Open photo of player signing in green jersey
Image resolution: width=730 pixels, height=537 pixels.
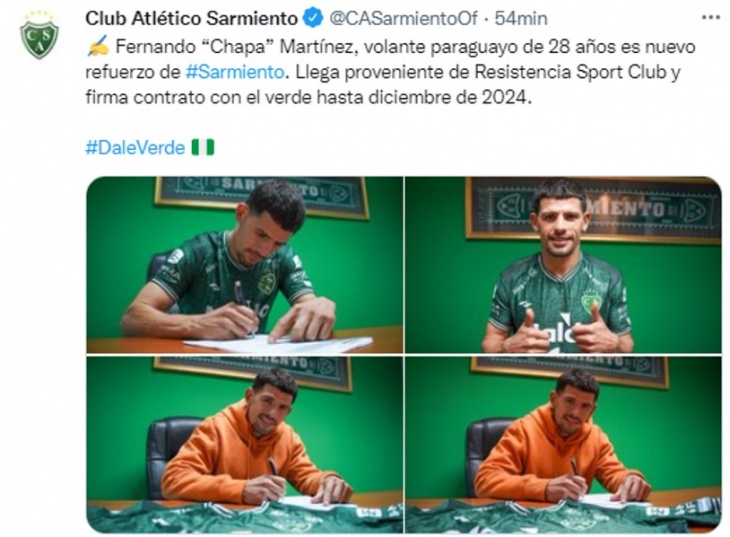[245, 265]
